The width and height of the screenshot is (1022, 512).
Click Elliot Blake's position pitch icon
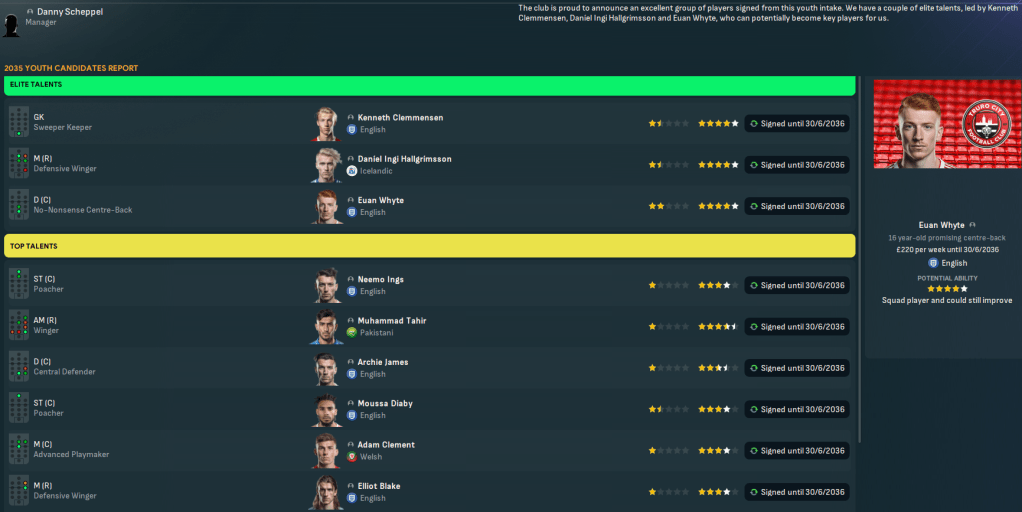click(x=18, y=491)
